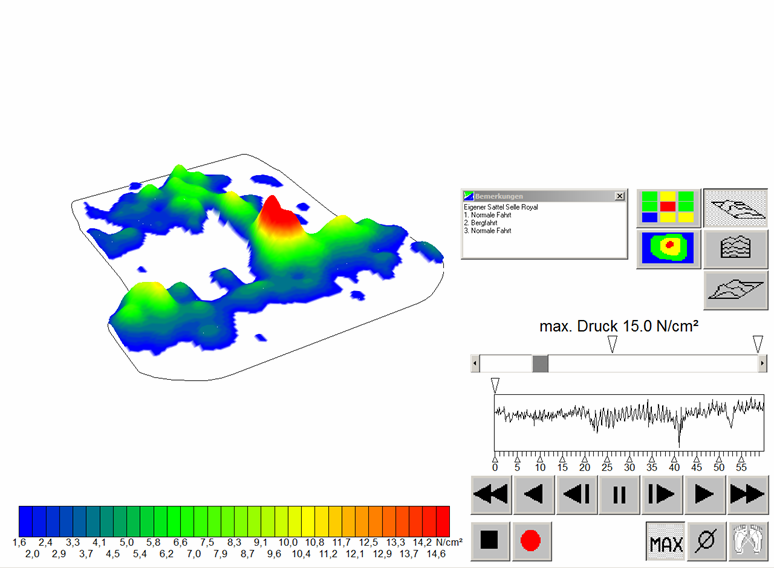Pause the playback
The height and width of the screenshot is (568, 774).
click(x=619, y=494)
